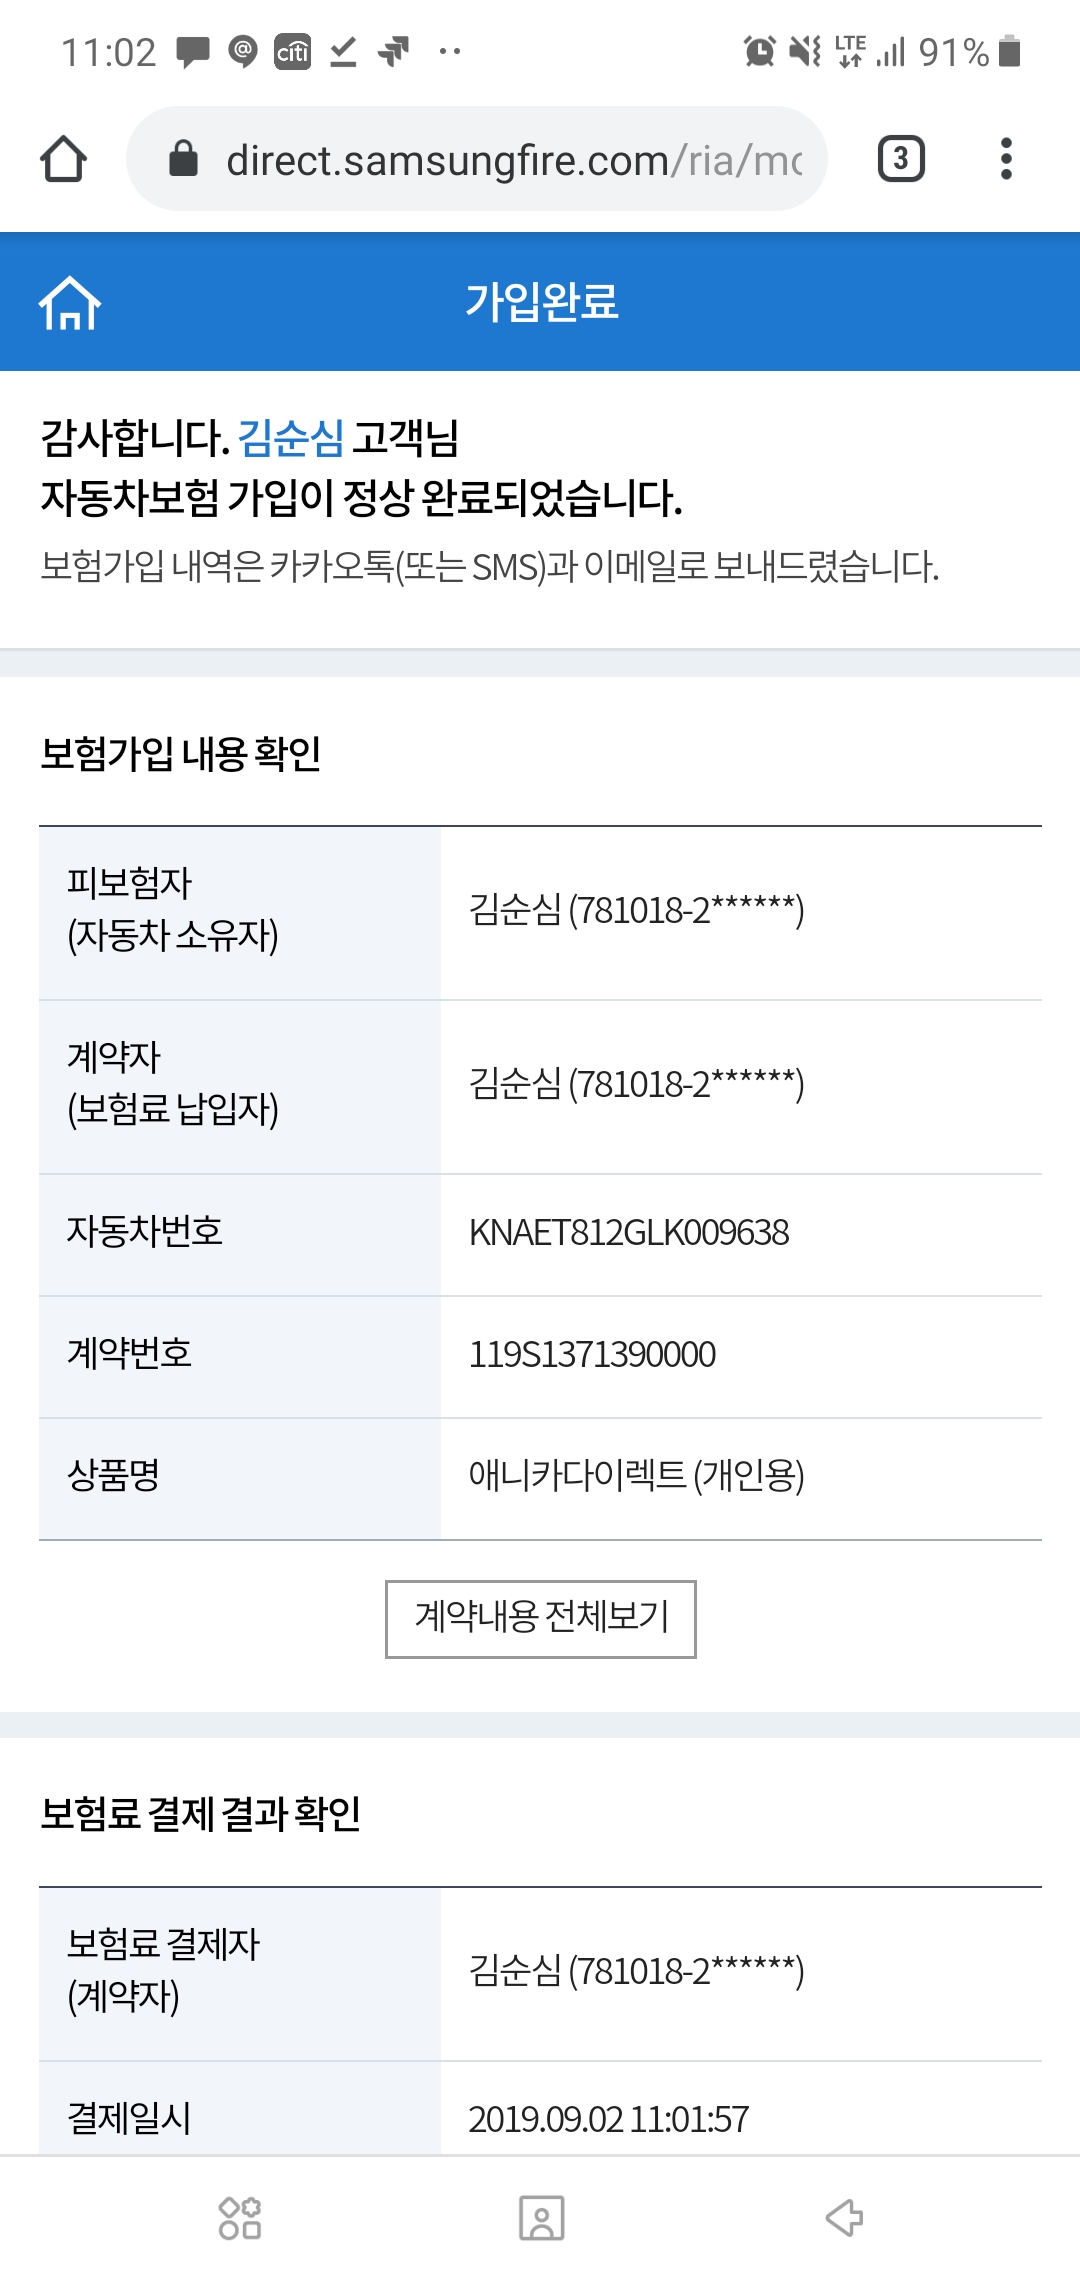
Task: Tap the profile portrait icon in bottom bar
Action: point(541,2218)
